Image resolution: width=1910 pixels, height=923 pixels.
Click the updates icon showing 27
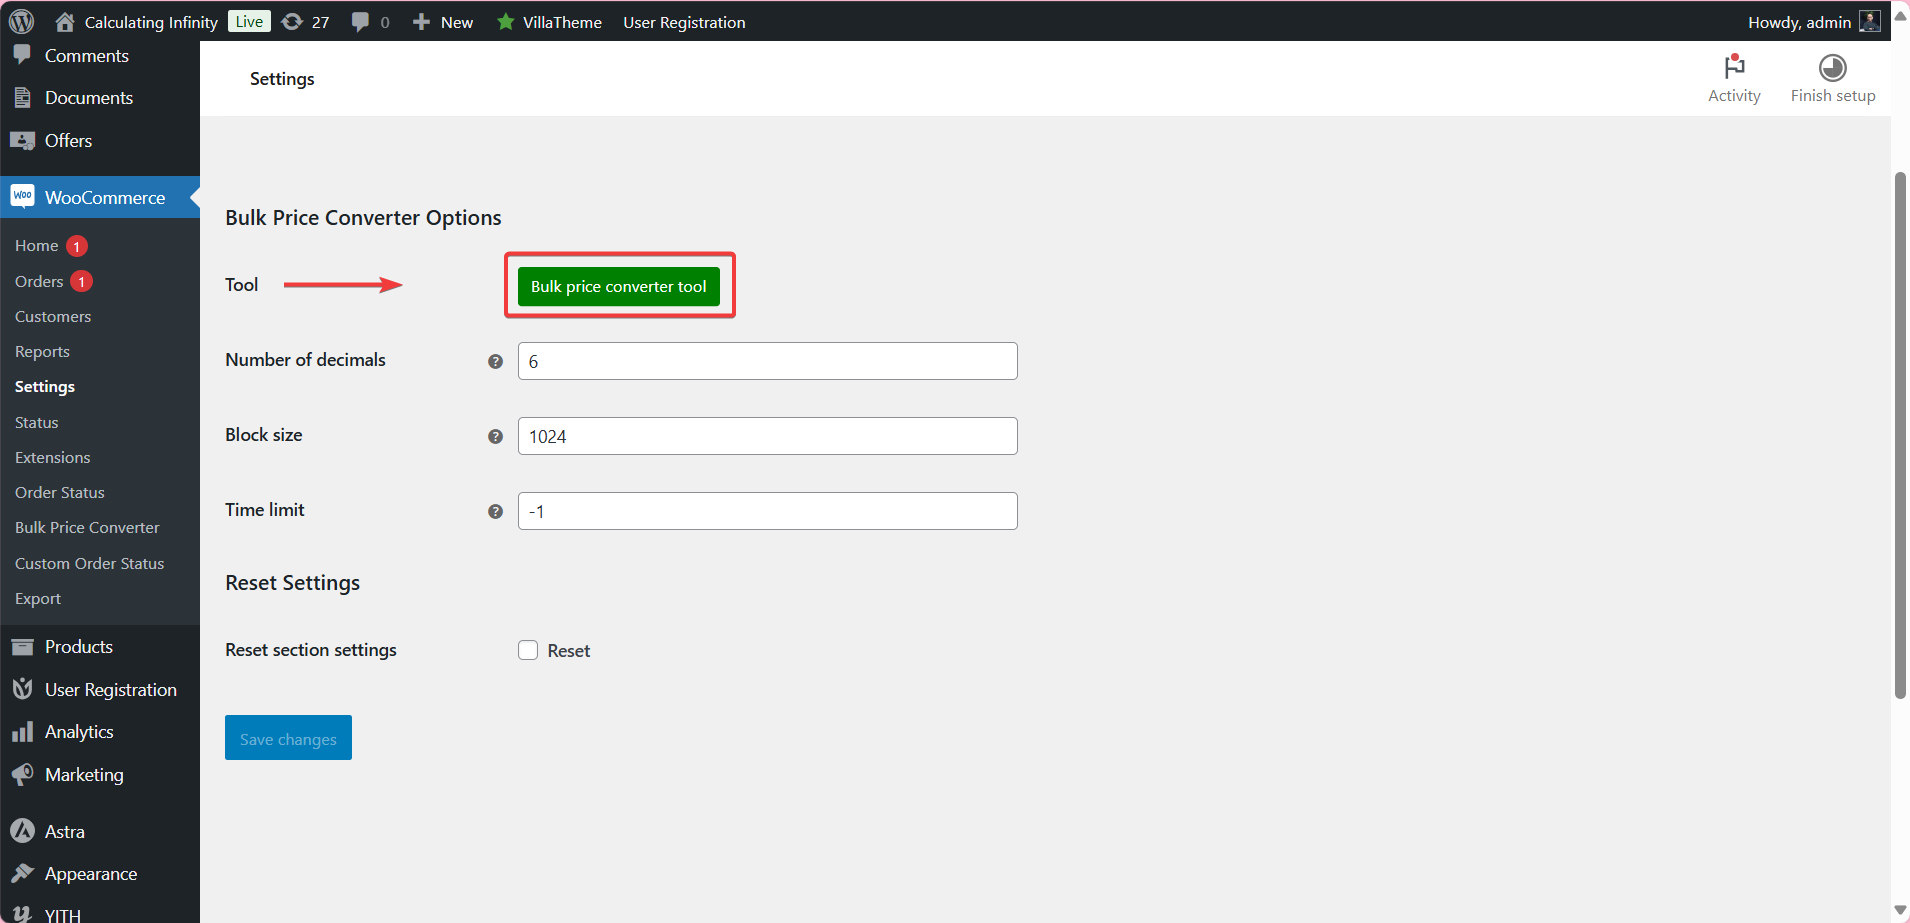point(292,21)
